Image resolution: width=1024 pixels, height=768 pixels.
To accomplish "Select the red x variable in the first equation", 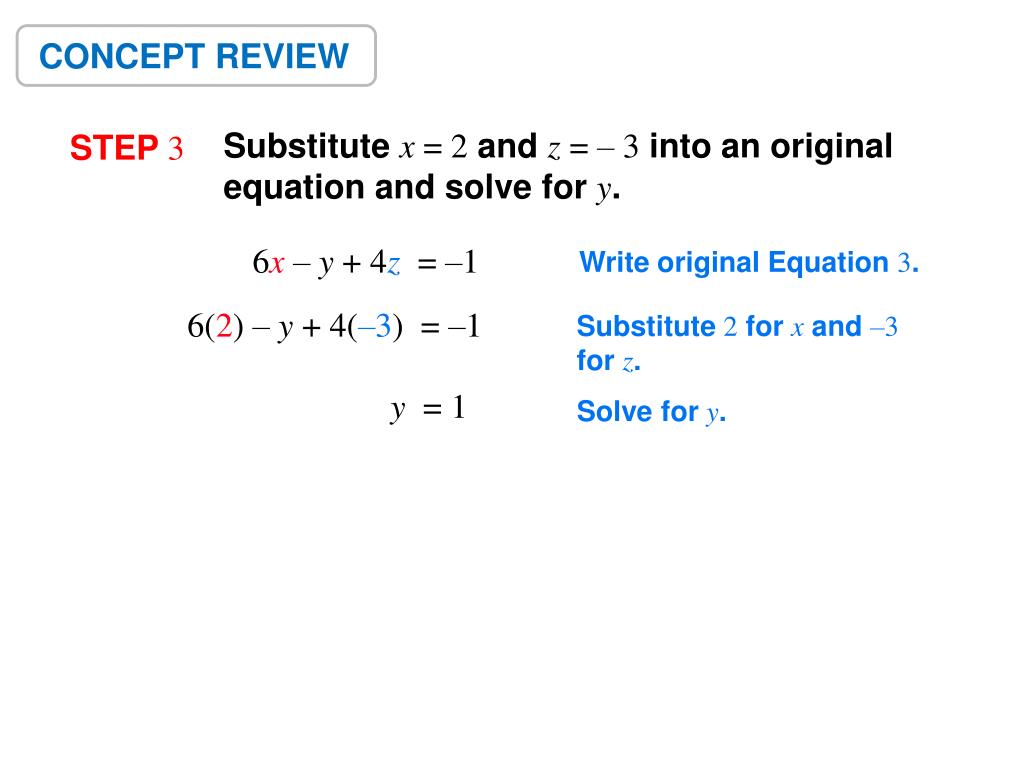I will [x=277, y=264].
